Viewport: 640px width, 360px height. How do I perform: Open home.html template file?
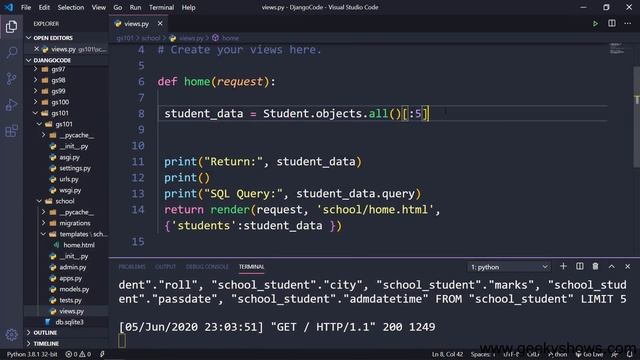click(x=79, y=245)
